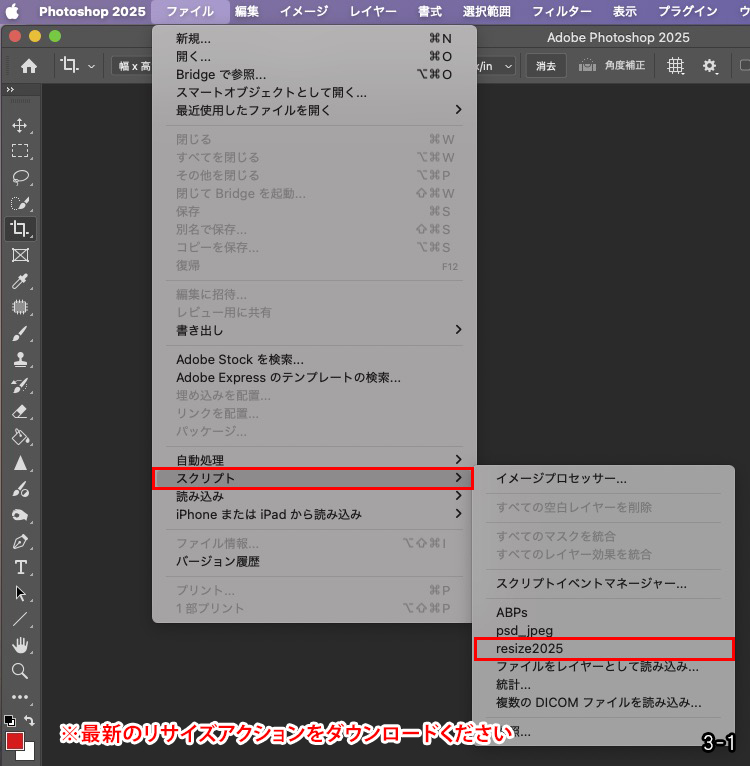This screenshot has height=766, width=750.
Task: Click the 角度補正 straighten button
Action: (x=612, y=66)
